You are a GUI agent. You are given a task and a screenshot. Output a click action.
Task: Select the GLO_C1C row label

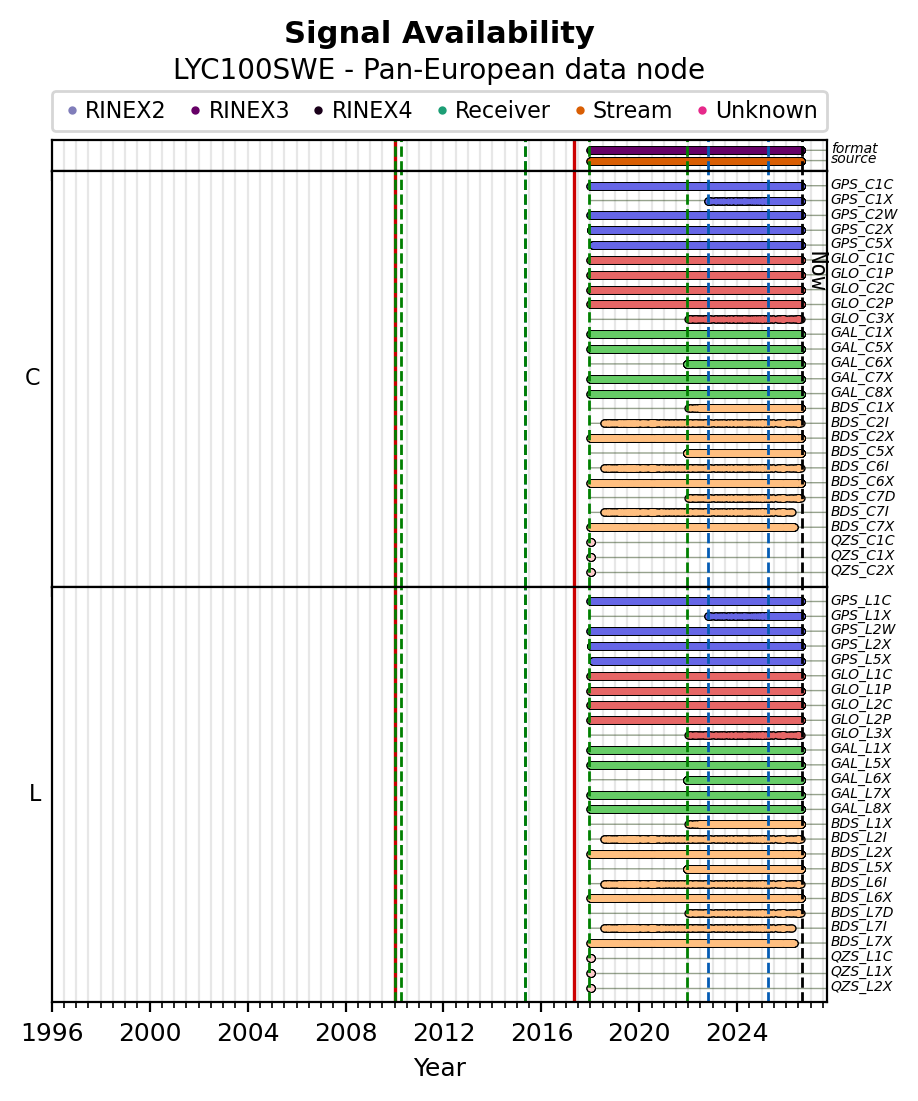pos(863,258)
